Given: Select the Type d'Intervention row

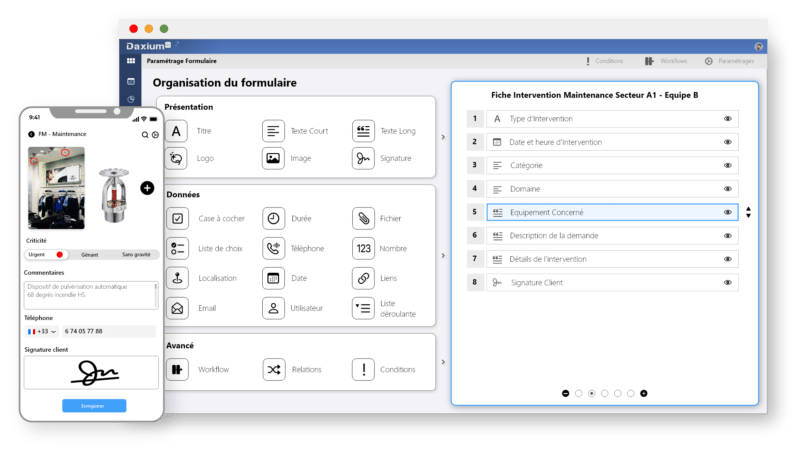Looking at the screenshot, I should point(612,119).
